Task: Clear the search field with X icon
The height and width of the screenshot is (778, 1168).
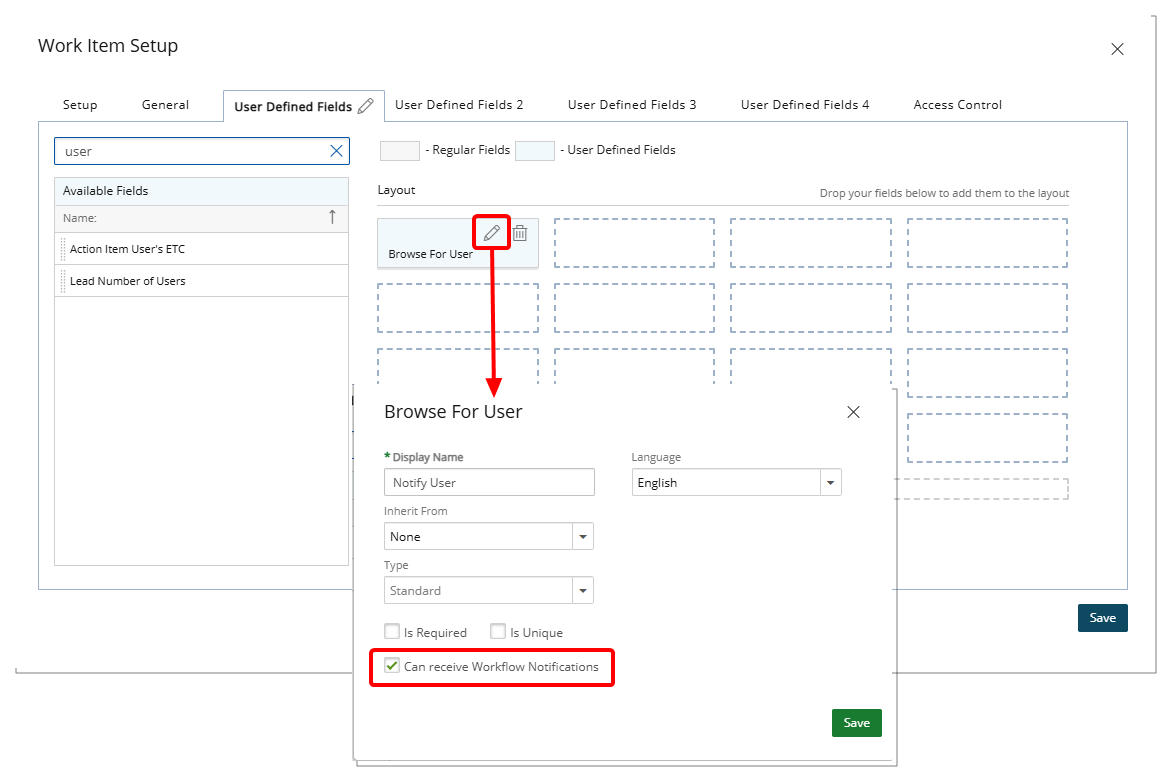Action: coord(337,151)
